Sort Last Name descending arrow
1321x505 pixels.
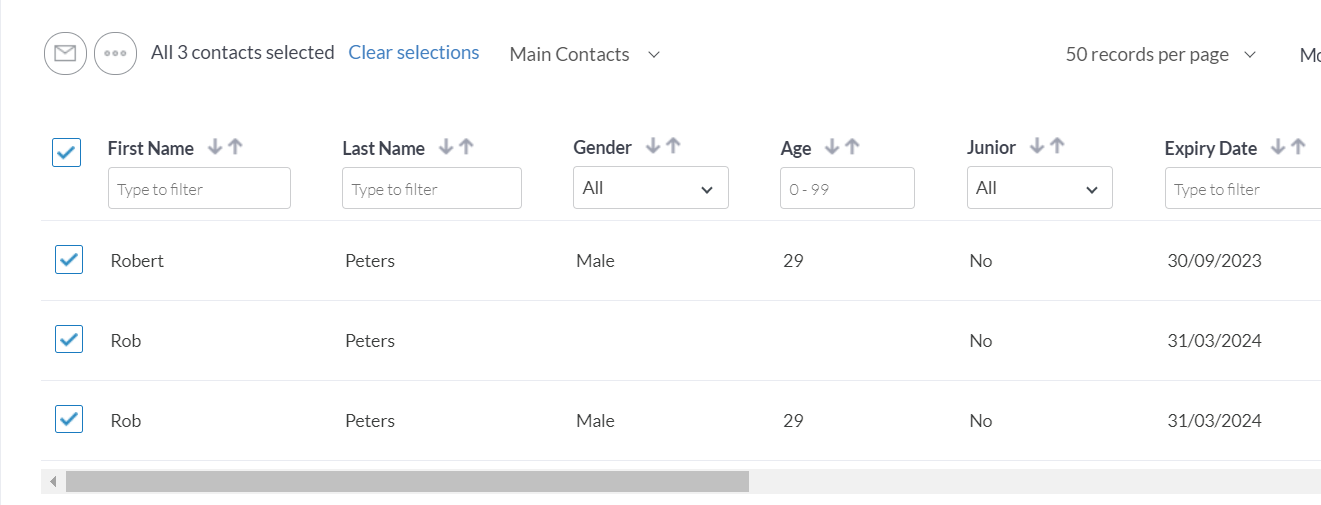[x=446, y=147]
